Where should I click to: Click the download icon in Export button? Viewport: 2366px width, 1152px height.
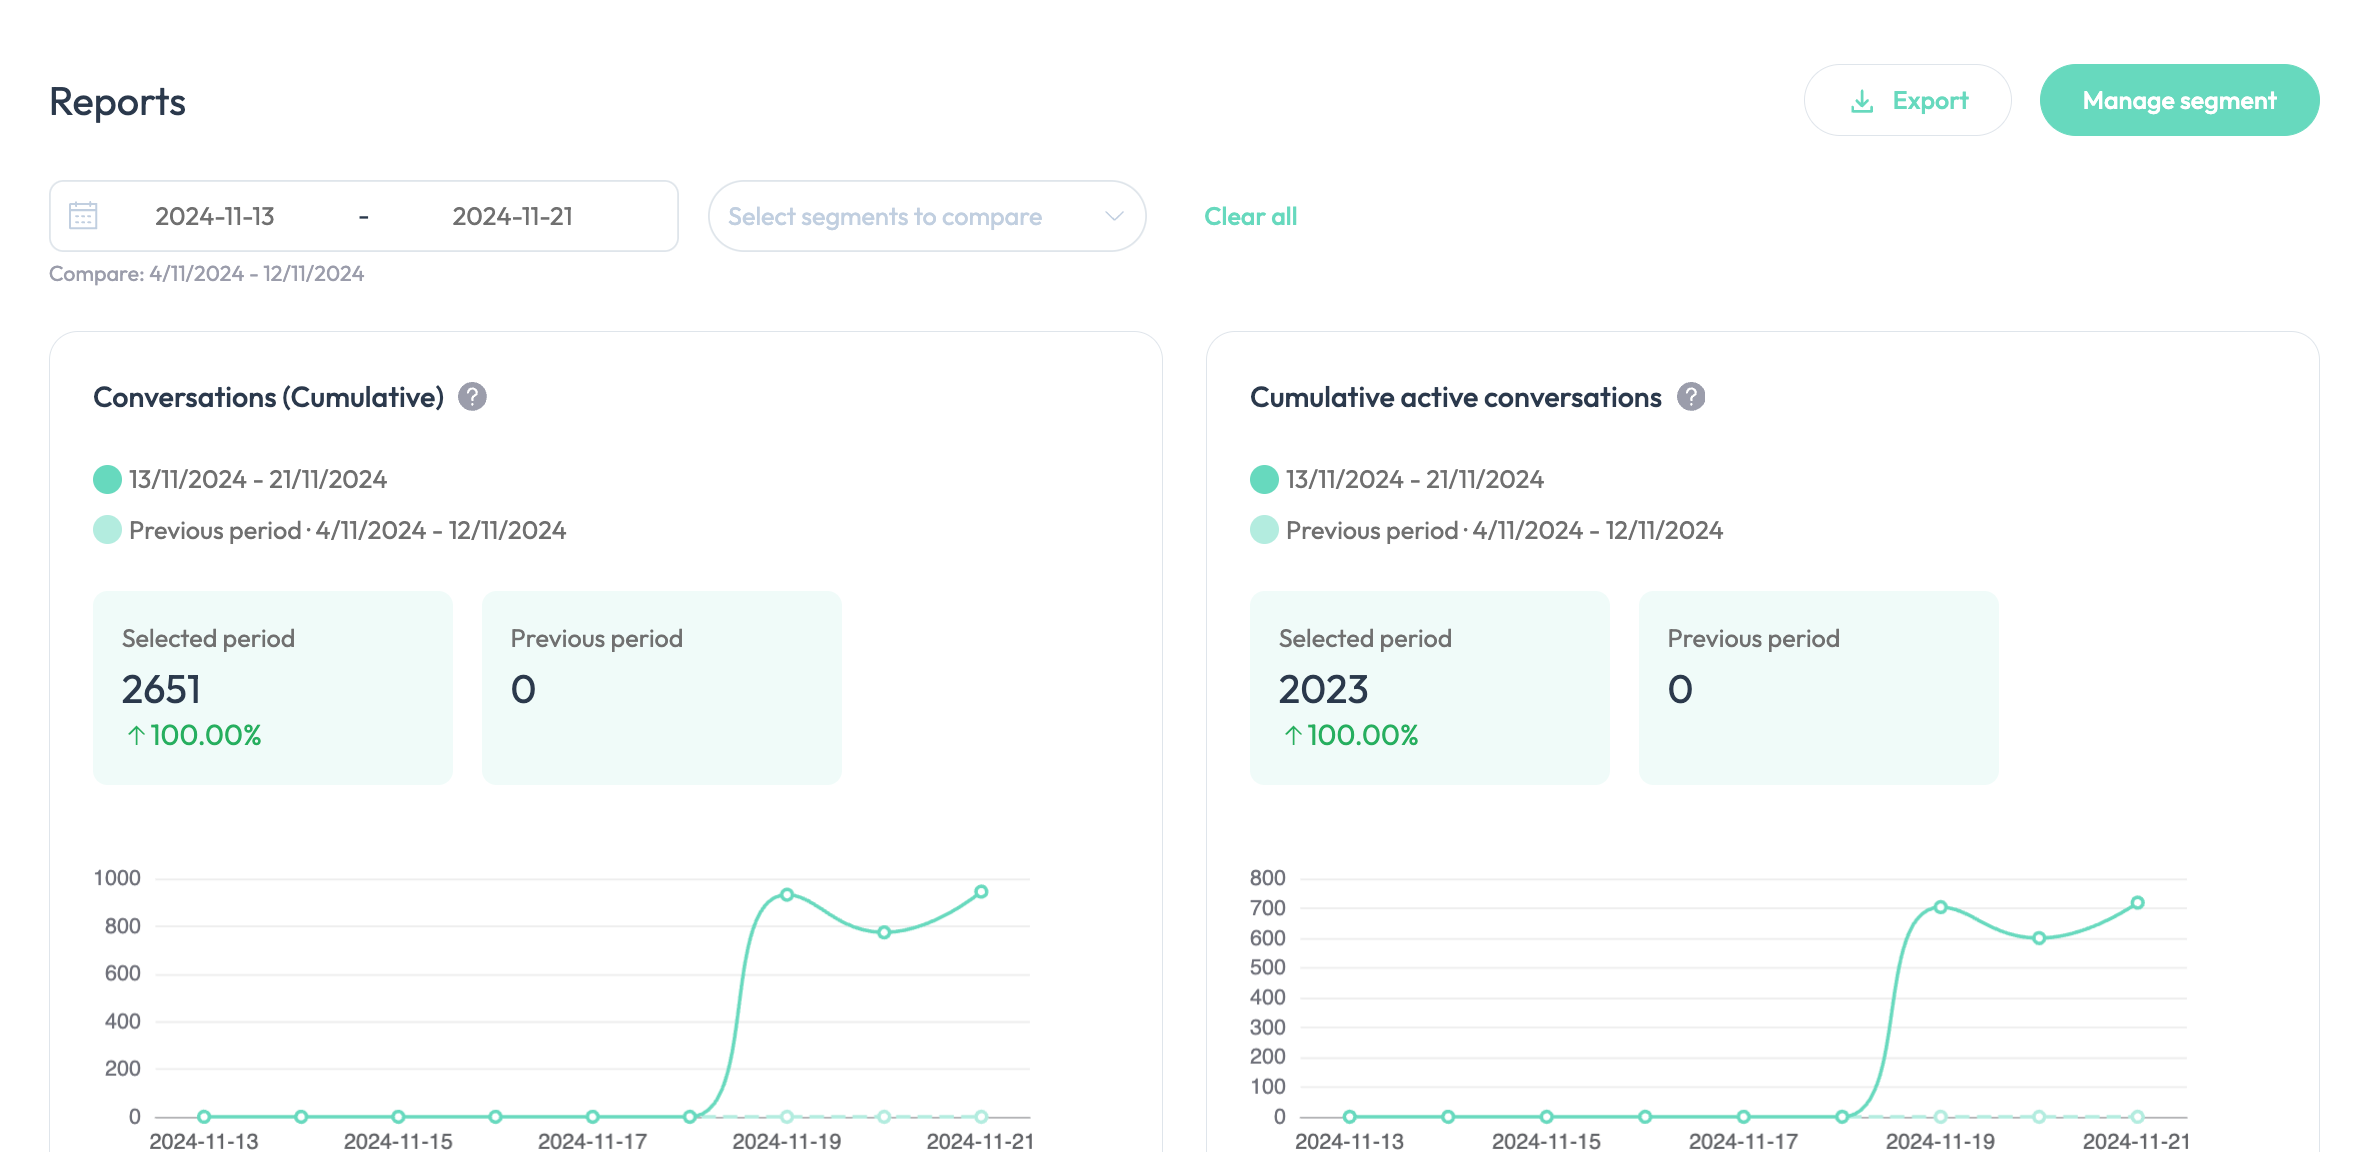(x=1861, y=101)
